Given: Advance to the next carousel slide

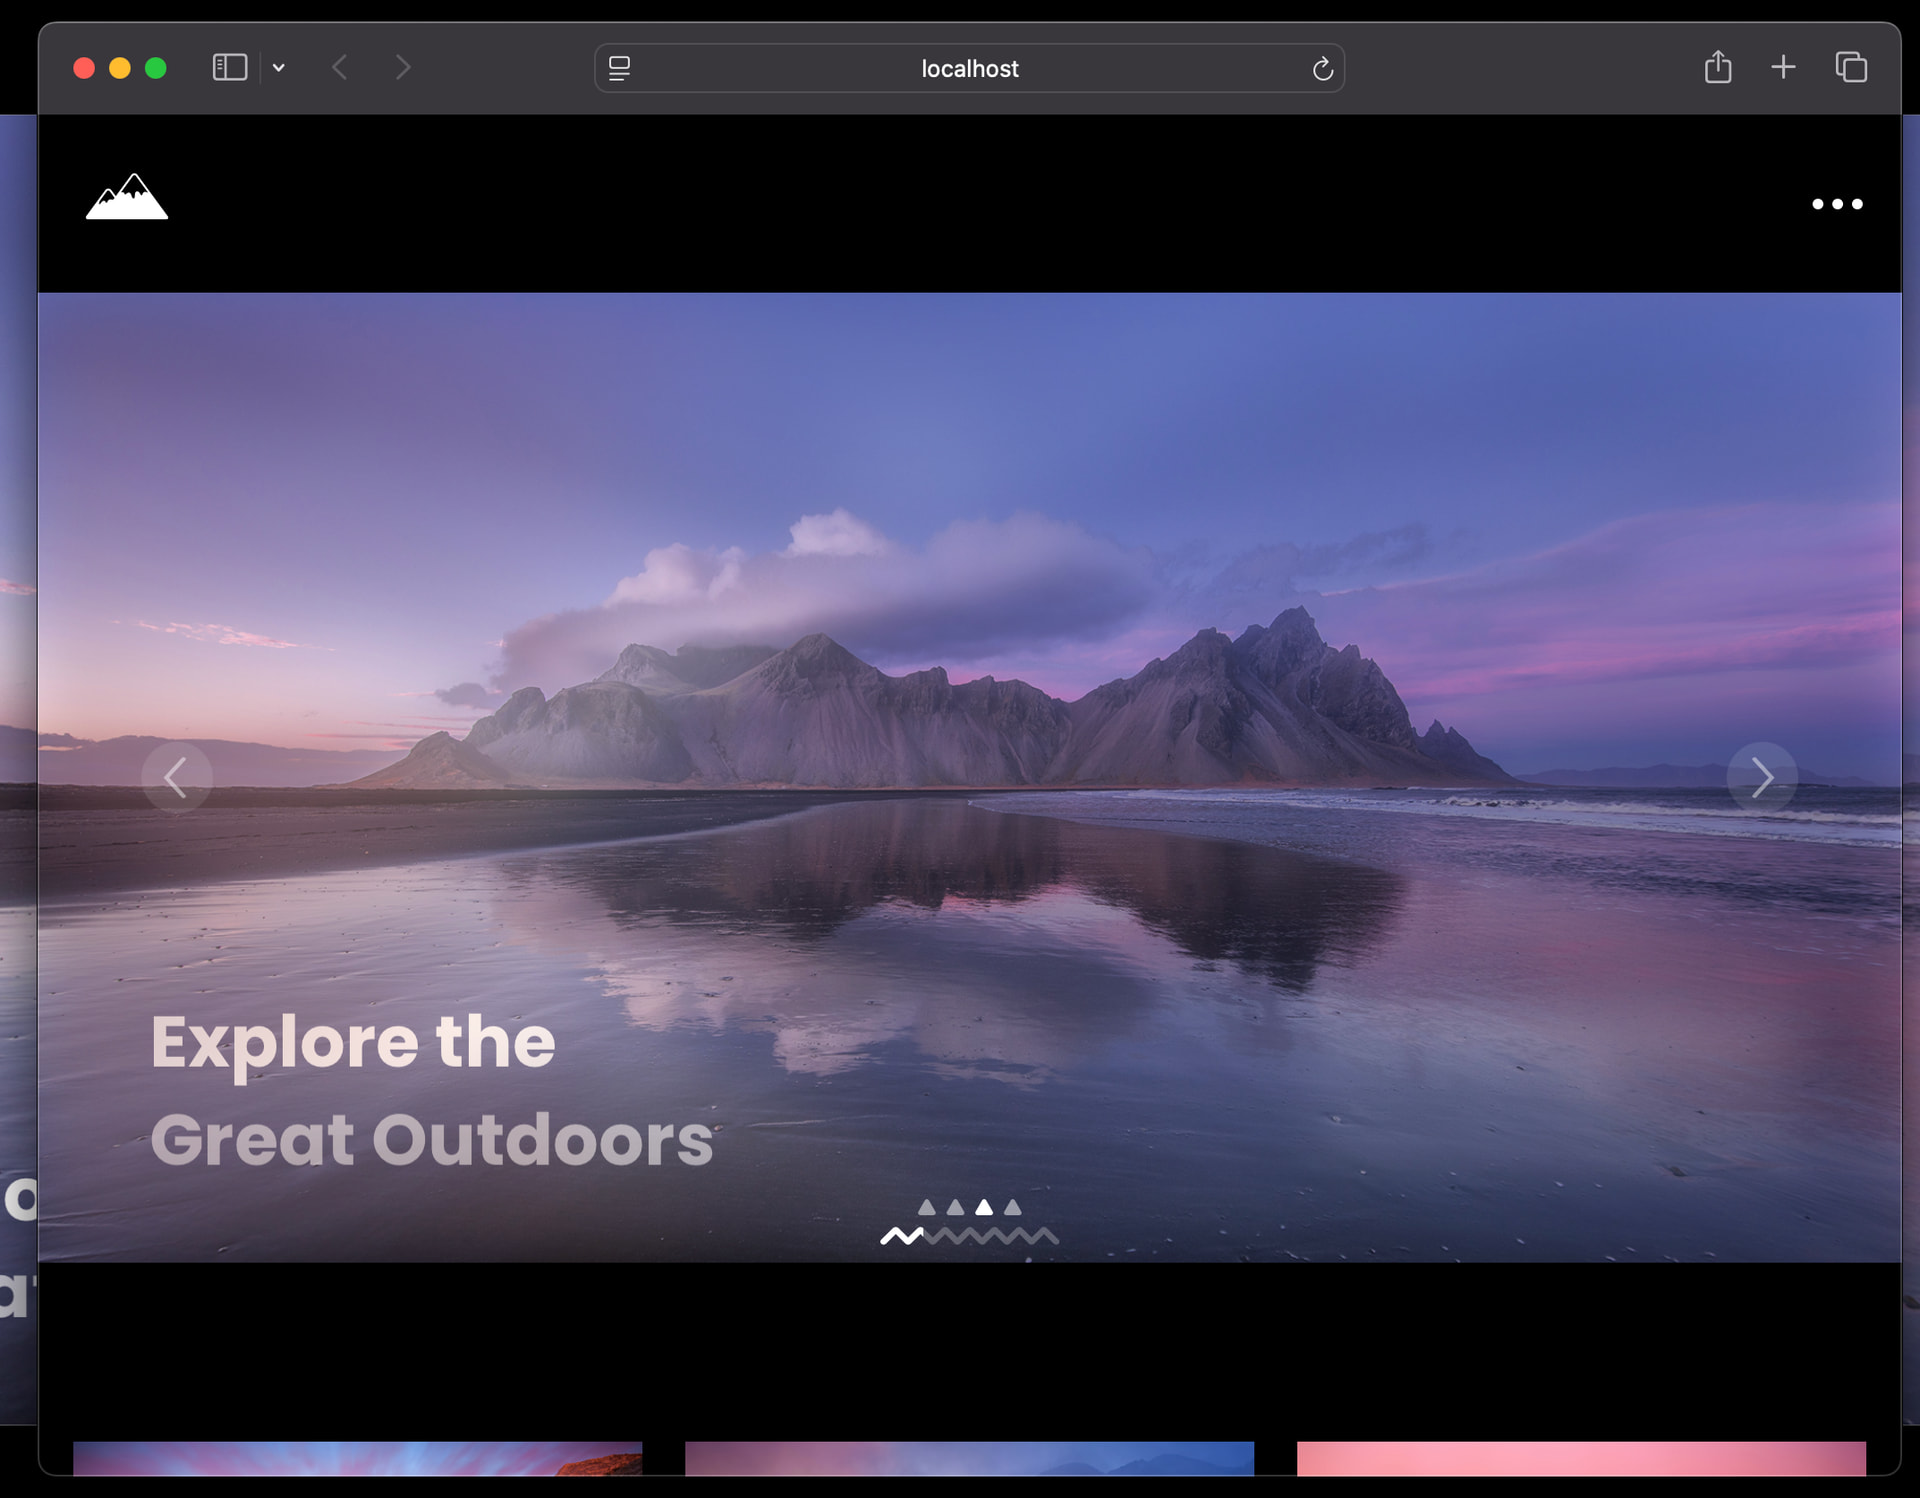Looking at the screenshot, I should pyautogui.click(x=1762, y=778).
